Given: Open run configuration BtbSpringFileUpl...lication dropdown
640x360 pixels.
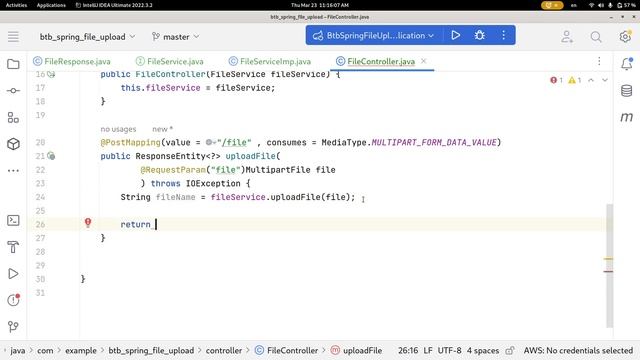Looking at the screenshot, I should [373, 36].
